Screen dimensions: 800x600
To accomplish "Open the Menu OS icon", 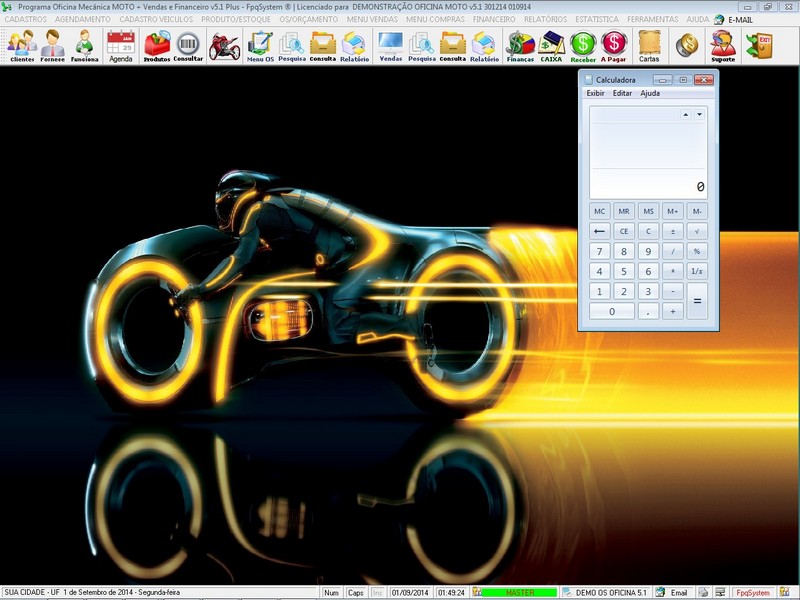I will point(260,45).
